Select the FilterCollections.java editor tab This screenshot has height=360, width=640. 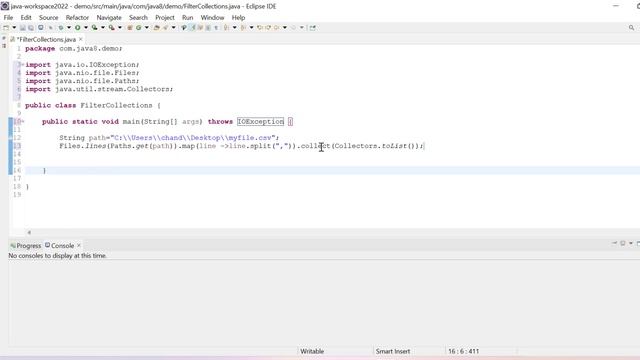[46, 40]
